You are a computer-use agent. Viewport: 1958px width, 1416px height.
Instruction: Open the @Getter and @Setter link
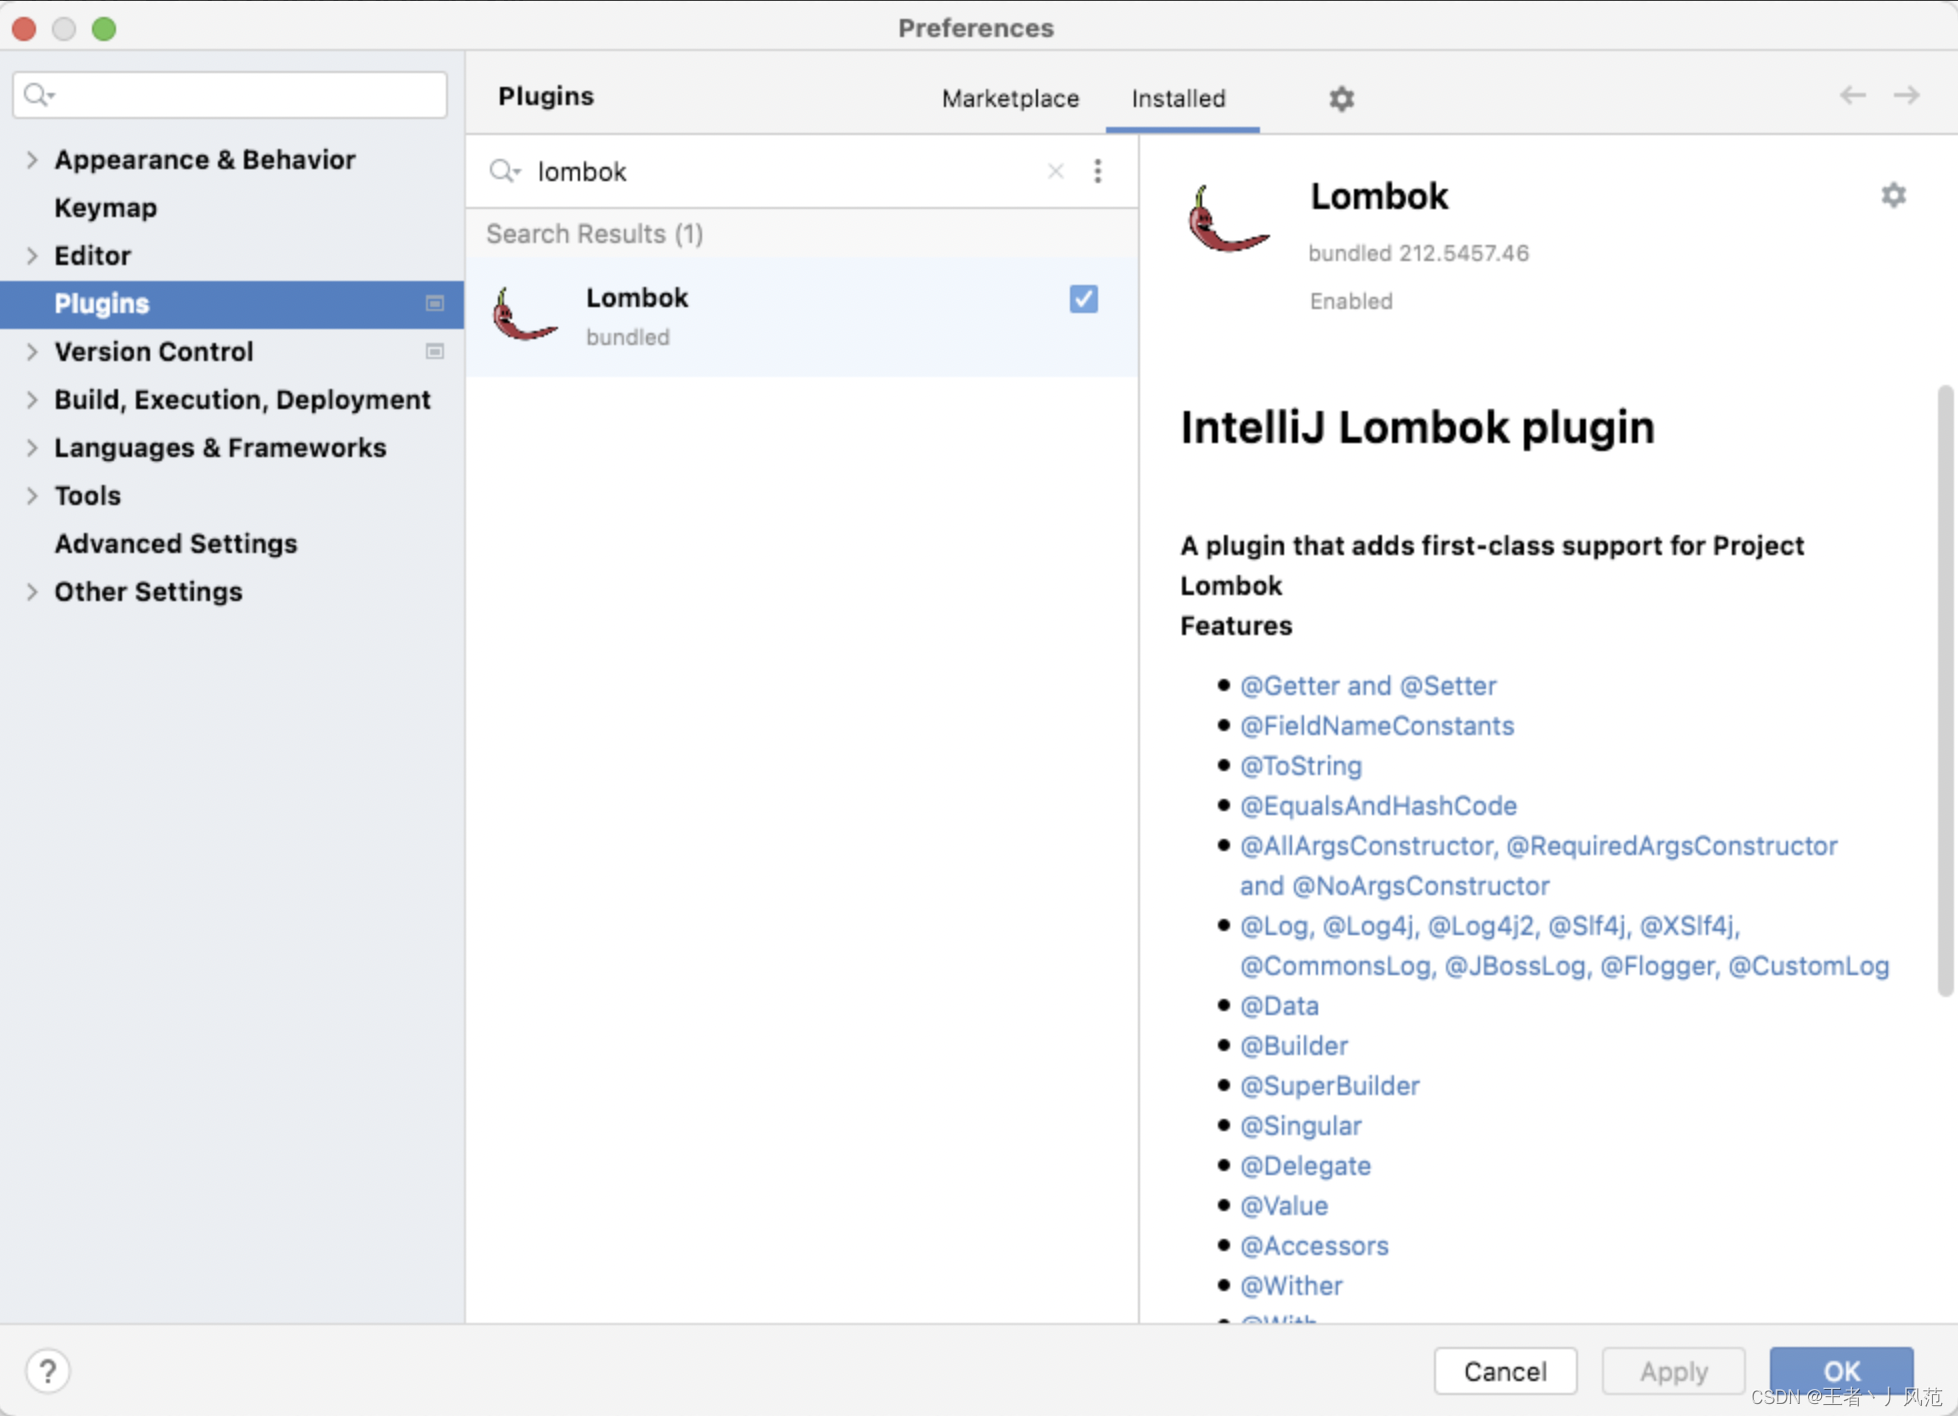click(x=1367, y=686)
